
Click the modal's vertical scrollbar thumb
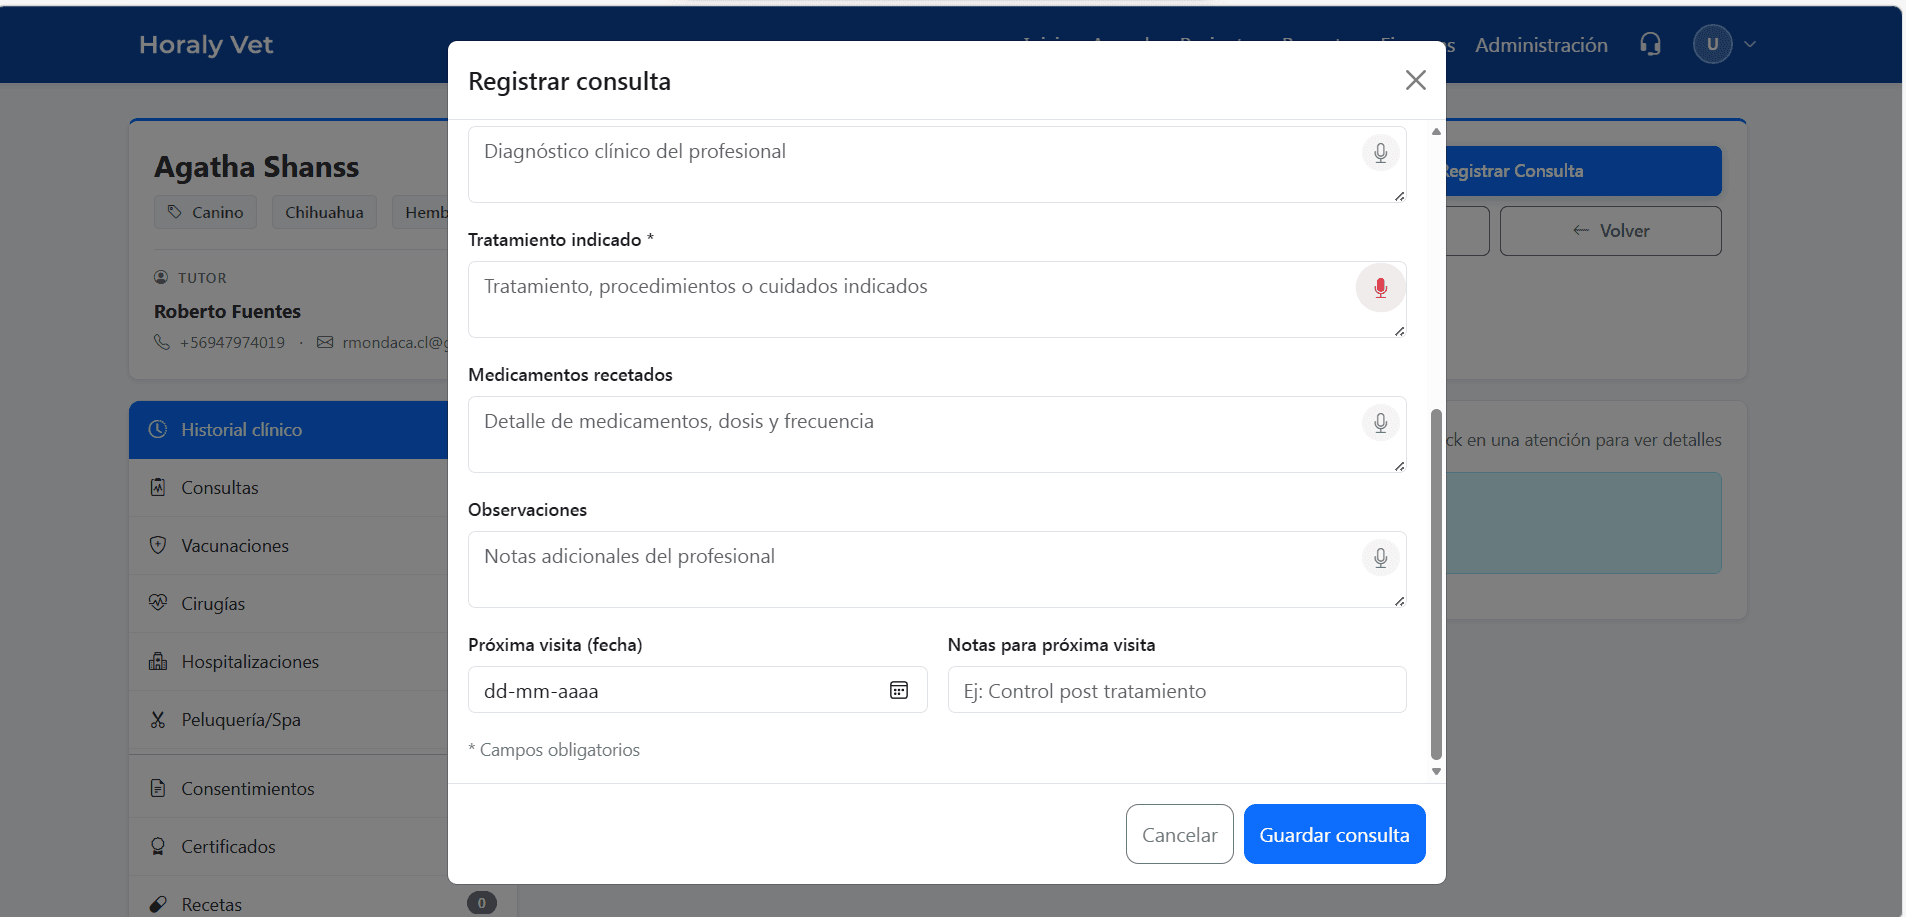tap(1436, 584)
